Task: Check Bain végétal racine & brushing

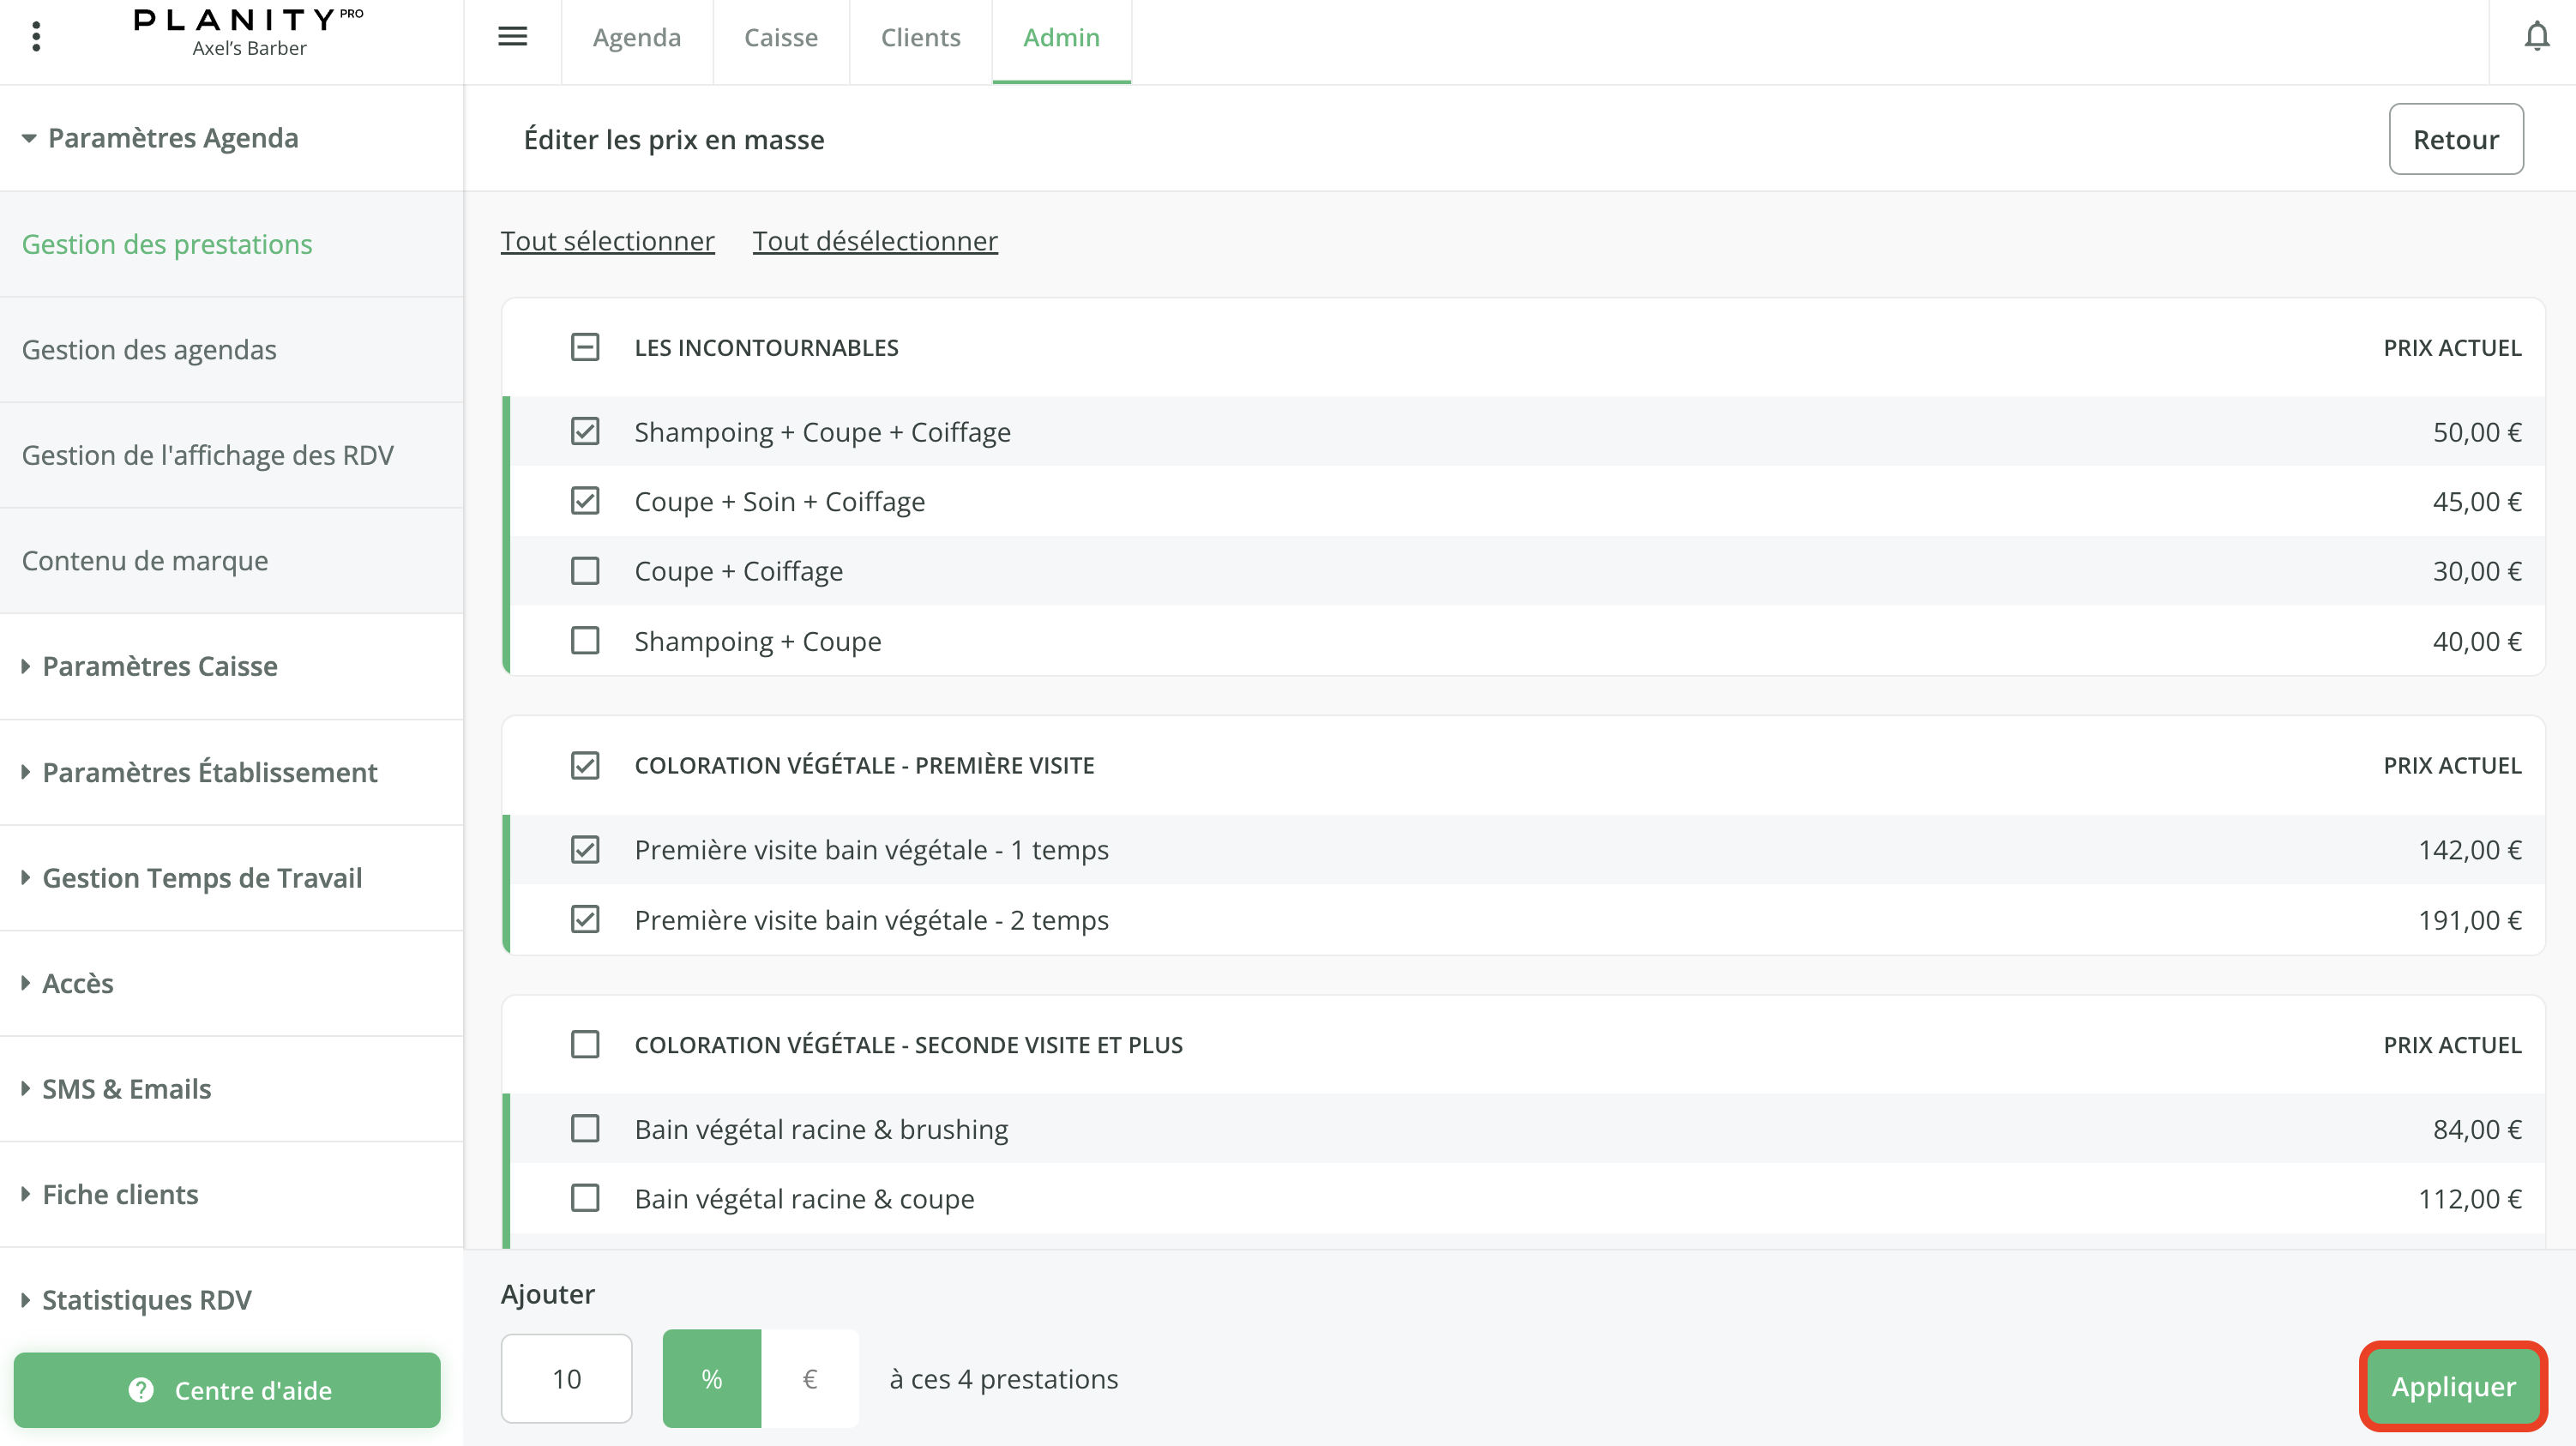Action: (x=585, y=1129)
